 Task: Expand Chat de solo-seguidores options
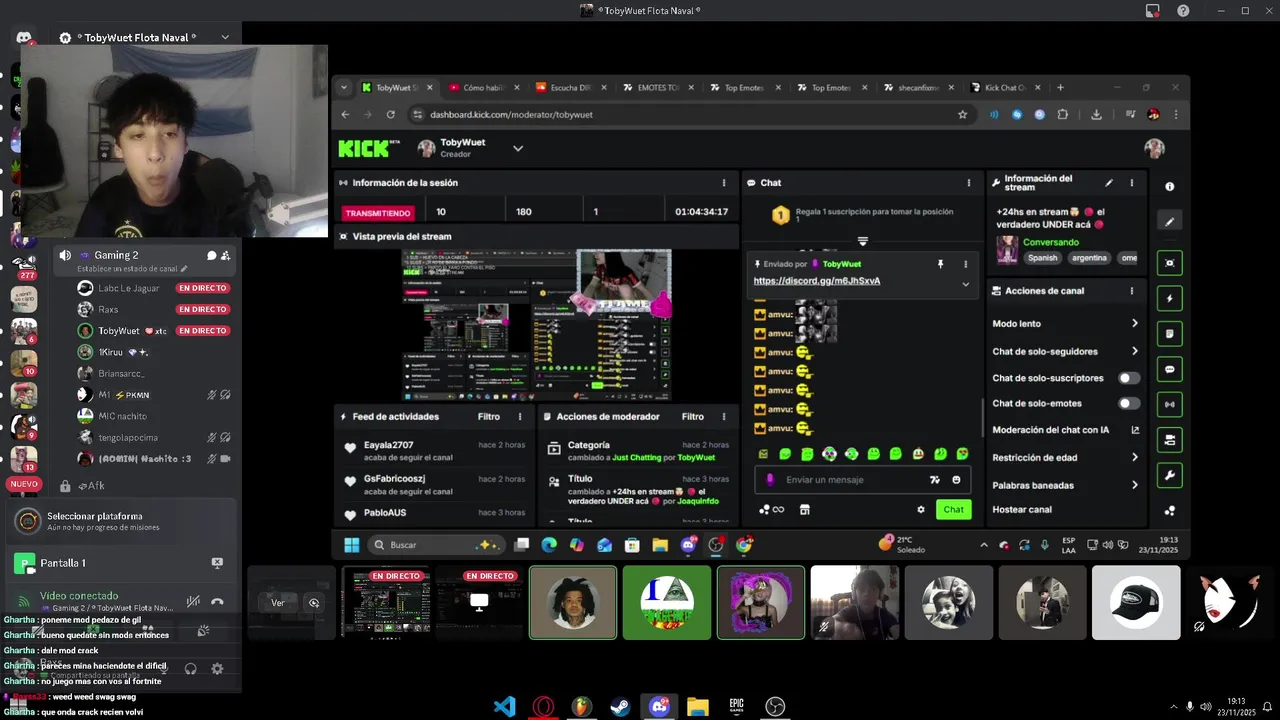click(x=1135, y=351)
